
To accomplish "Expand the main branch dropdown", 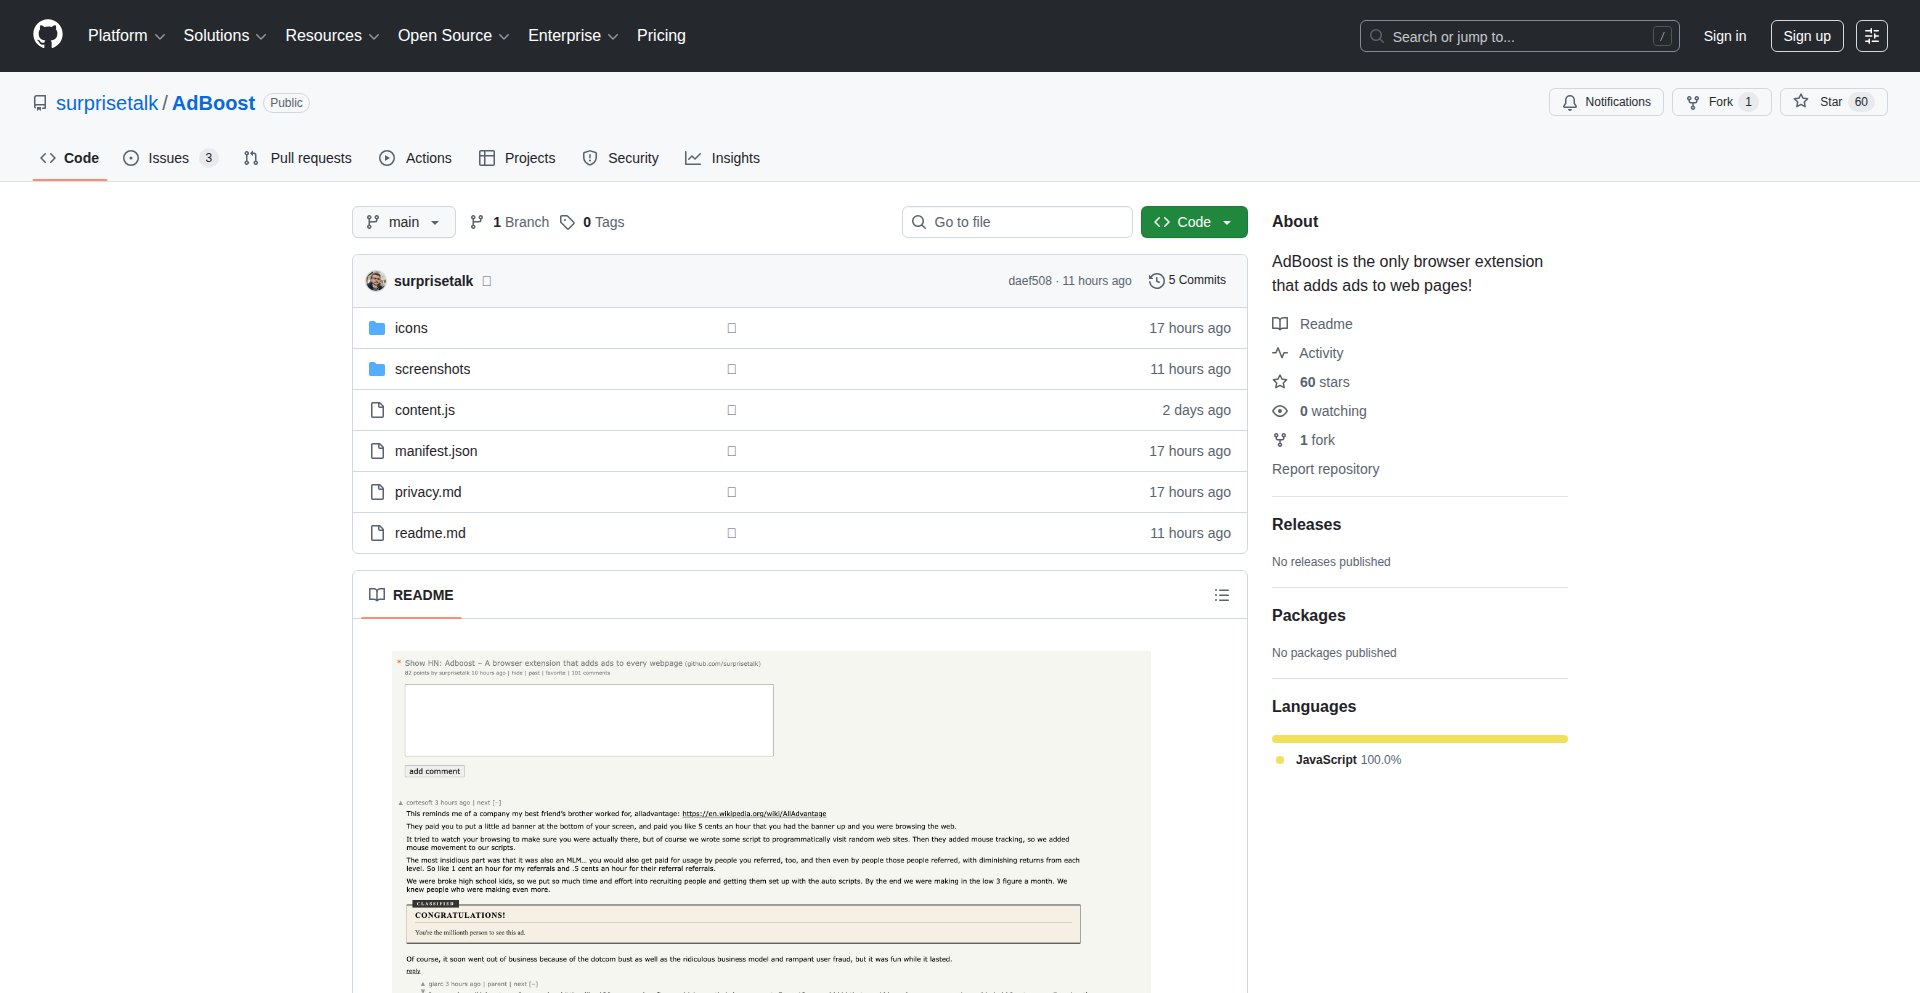I will [x=403, y=222].
